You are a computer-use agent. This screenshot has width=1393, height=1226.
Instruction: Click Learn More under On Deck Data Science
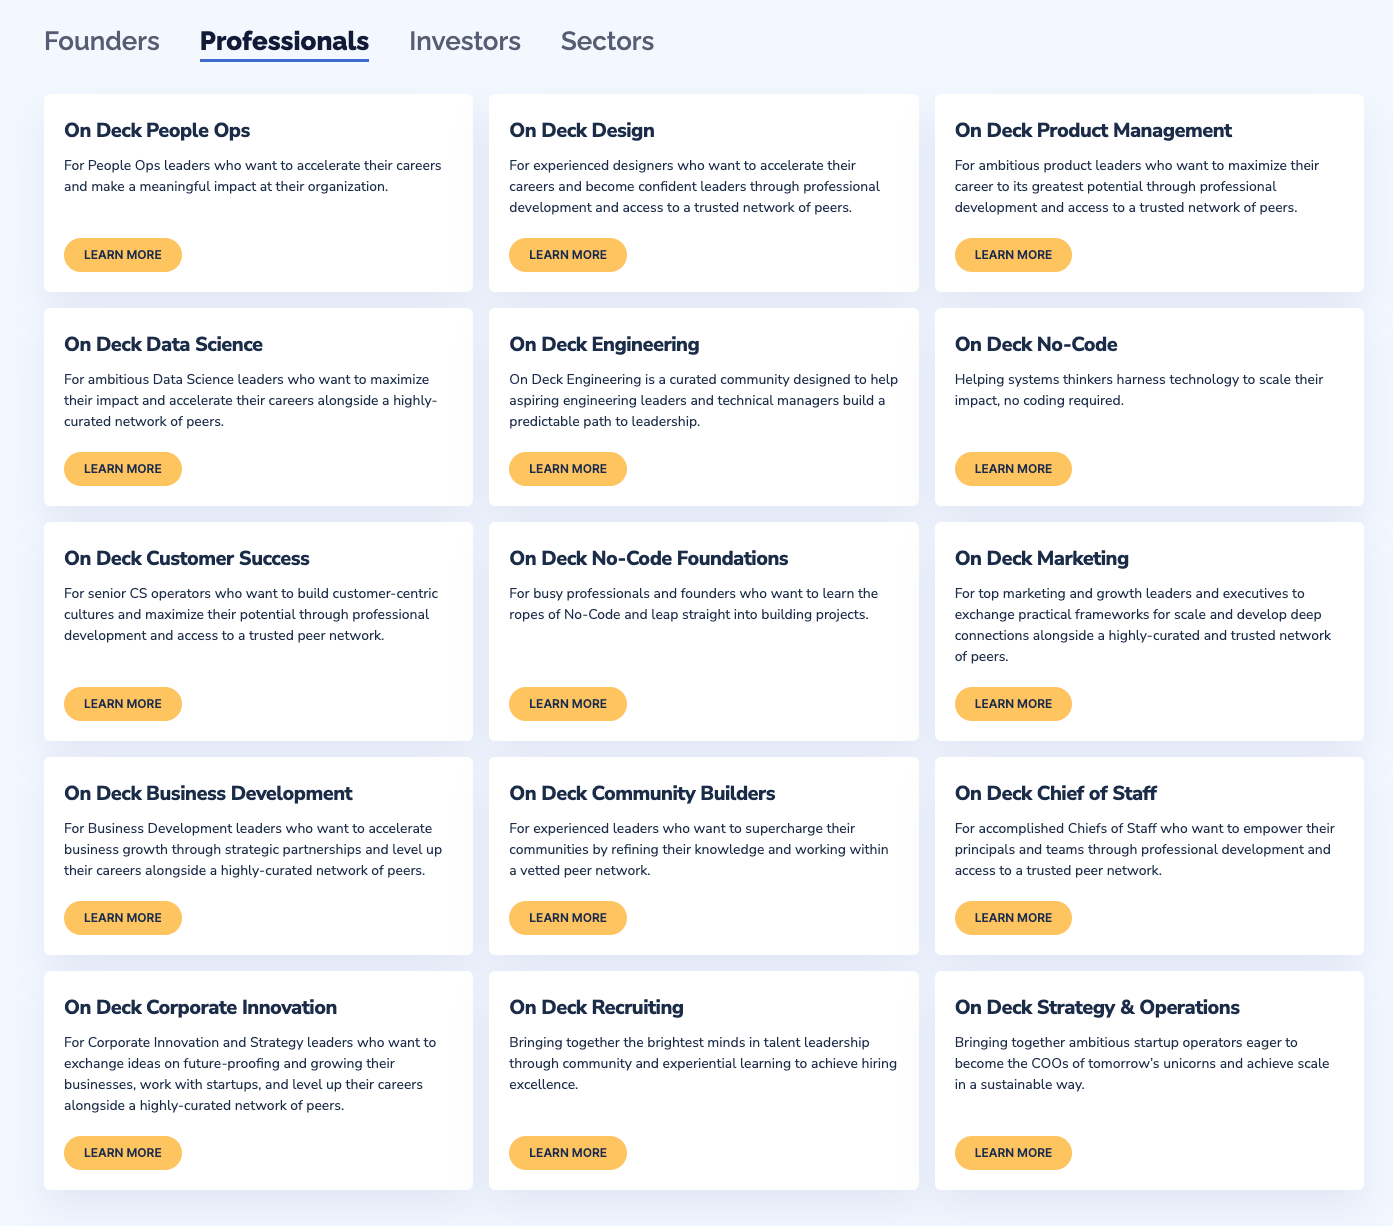click(123, 469)
